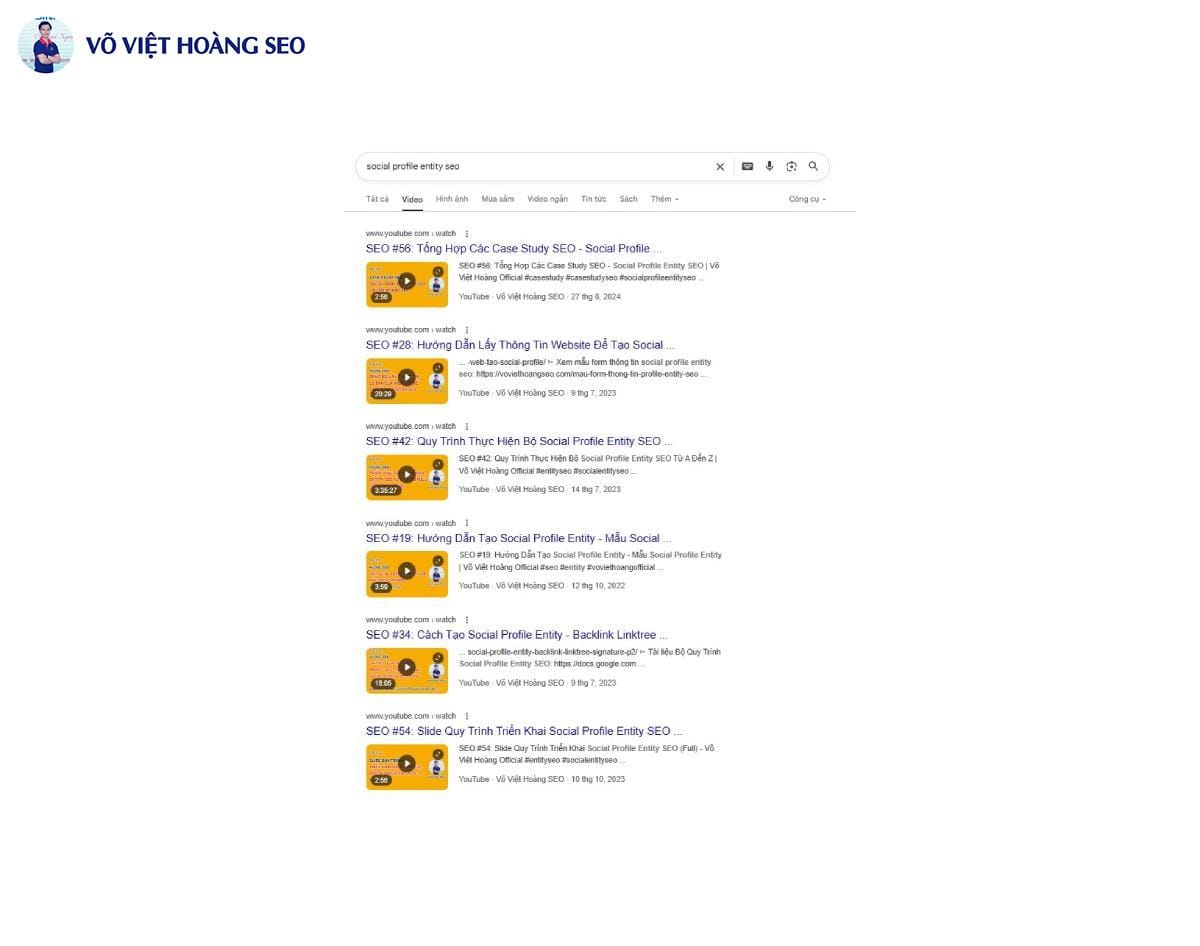Image resolution: width=1200 pixels, height=946 pixels.
Task: Open result 'SEO #54: Slide Quy Trình Triển Khai'
Action: click(524, 731)
